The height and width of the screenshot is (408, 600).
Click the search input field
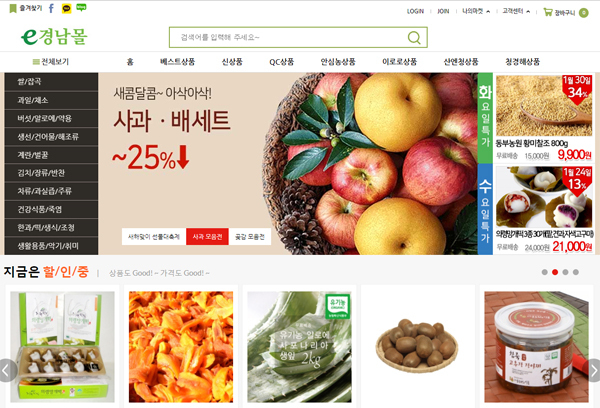pyautogui.click(x=289, y=38)
